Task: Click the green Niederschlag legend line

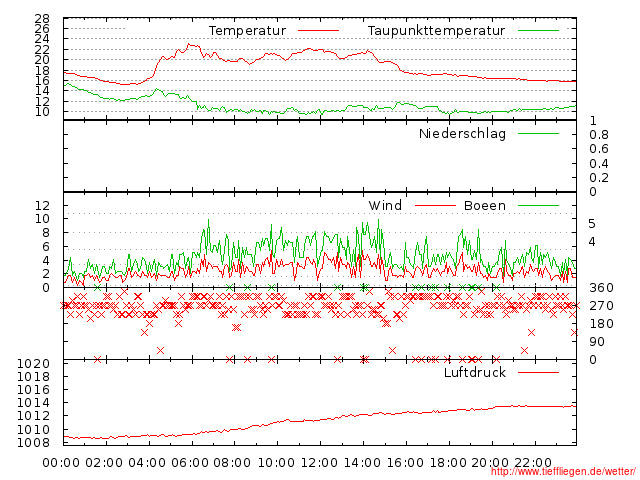Action: click(x=538, y=133)
